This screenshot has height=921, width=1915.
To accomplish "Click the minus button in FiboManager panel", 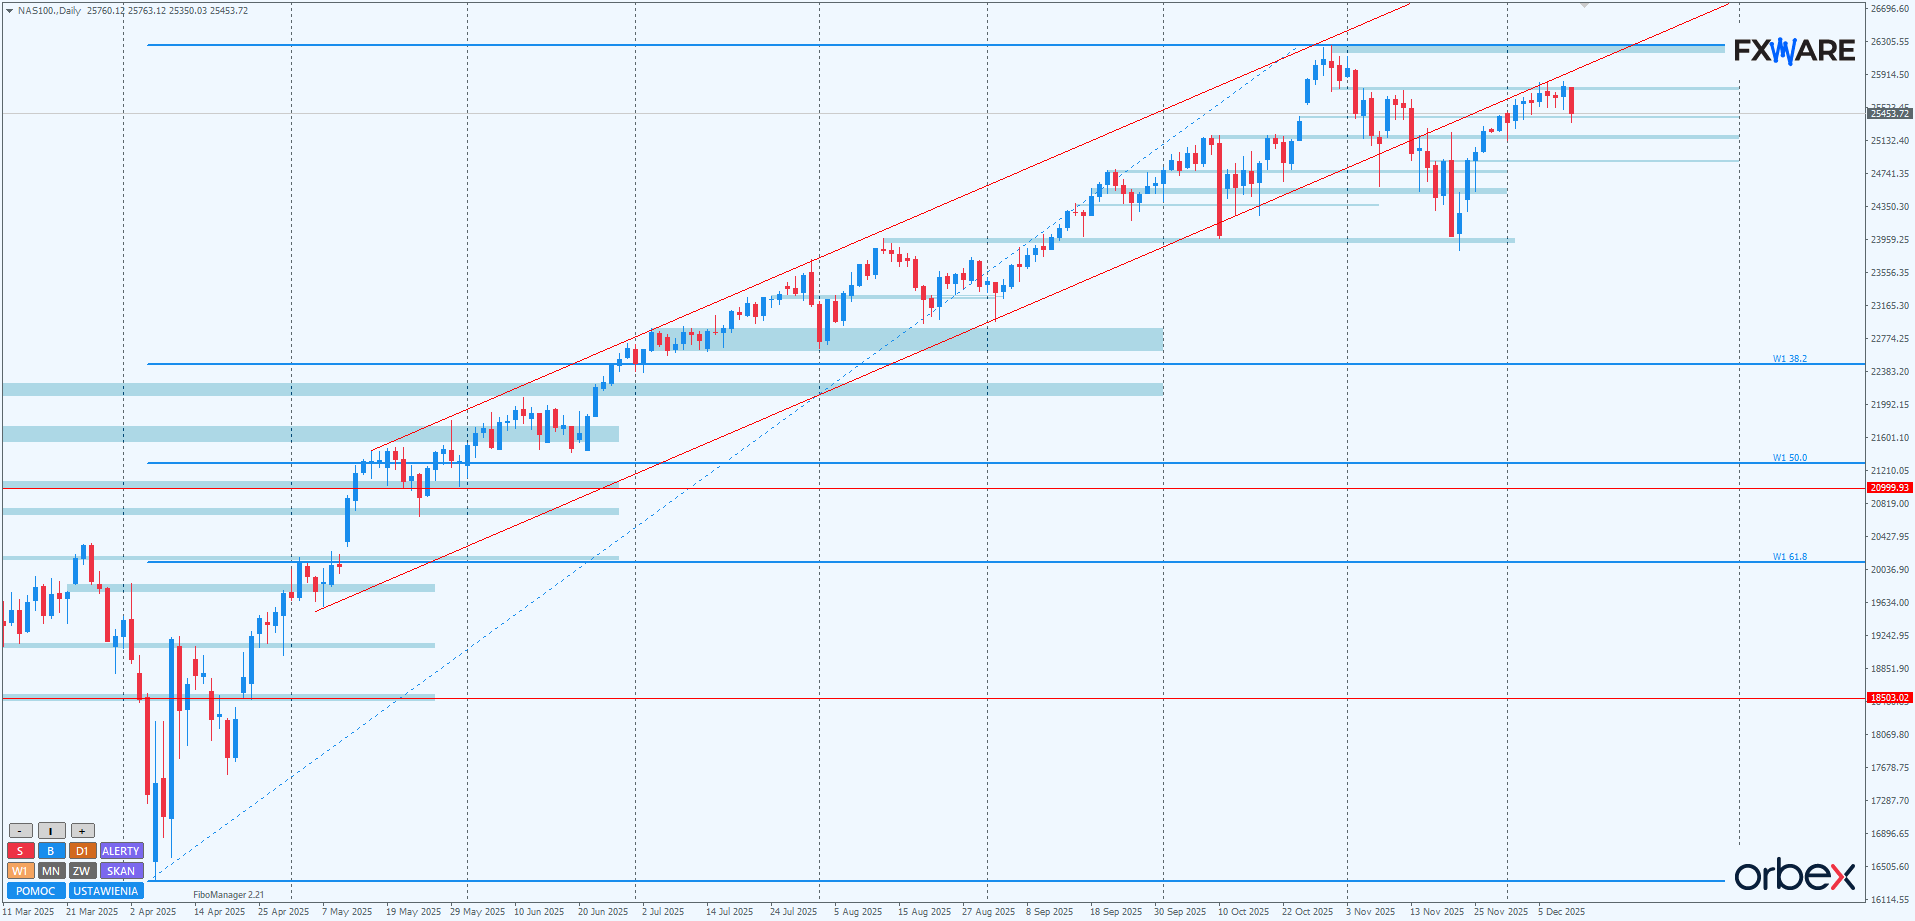I will tap(20, 831).
